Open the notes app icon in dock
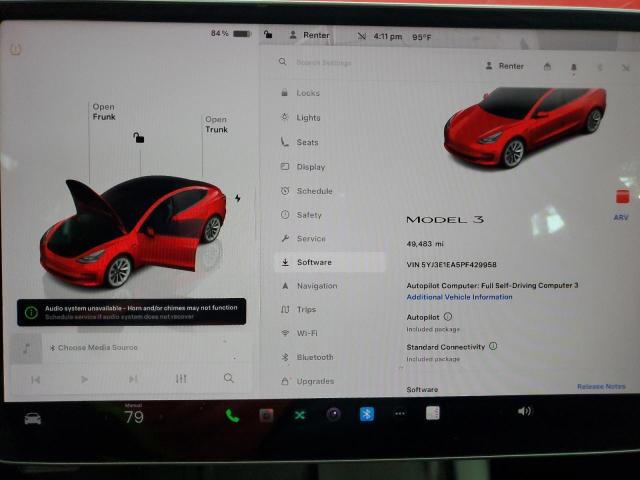 point(433,413)
